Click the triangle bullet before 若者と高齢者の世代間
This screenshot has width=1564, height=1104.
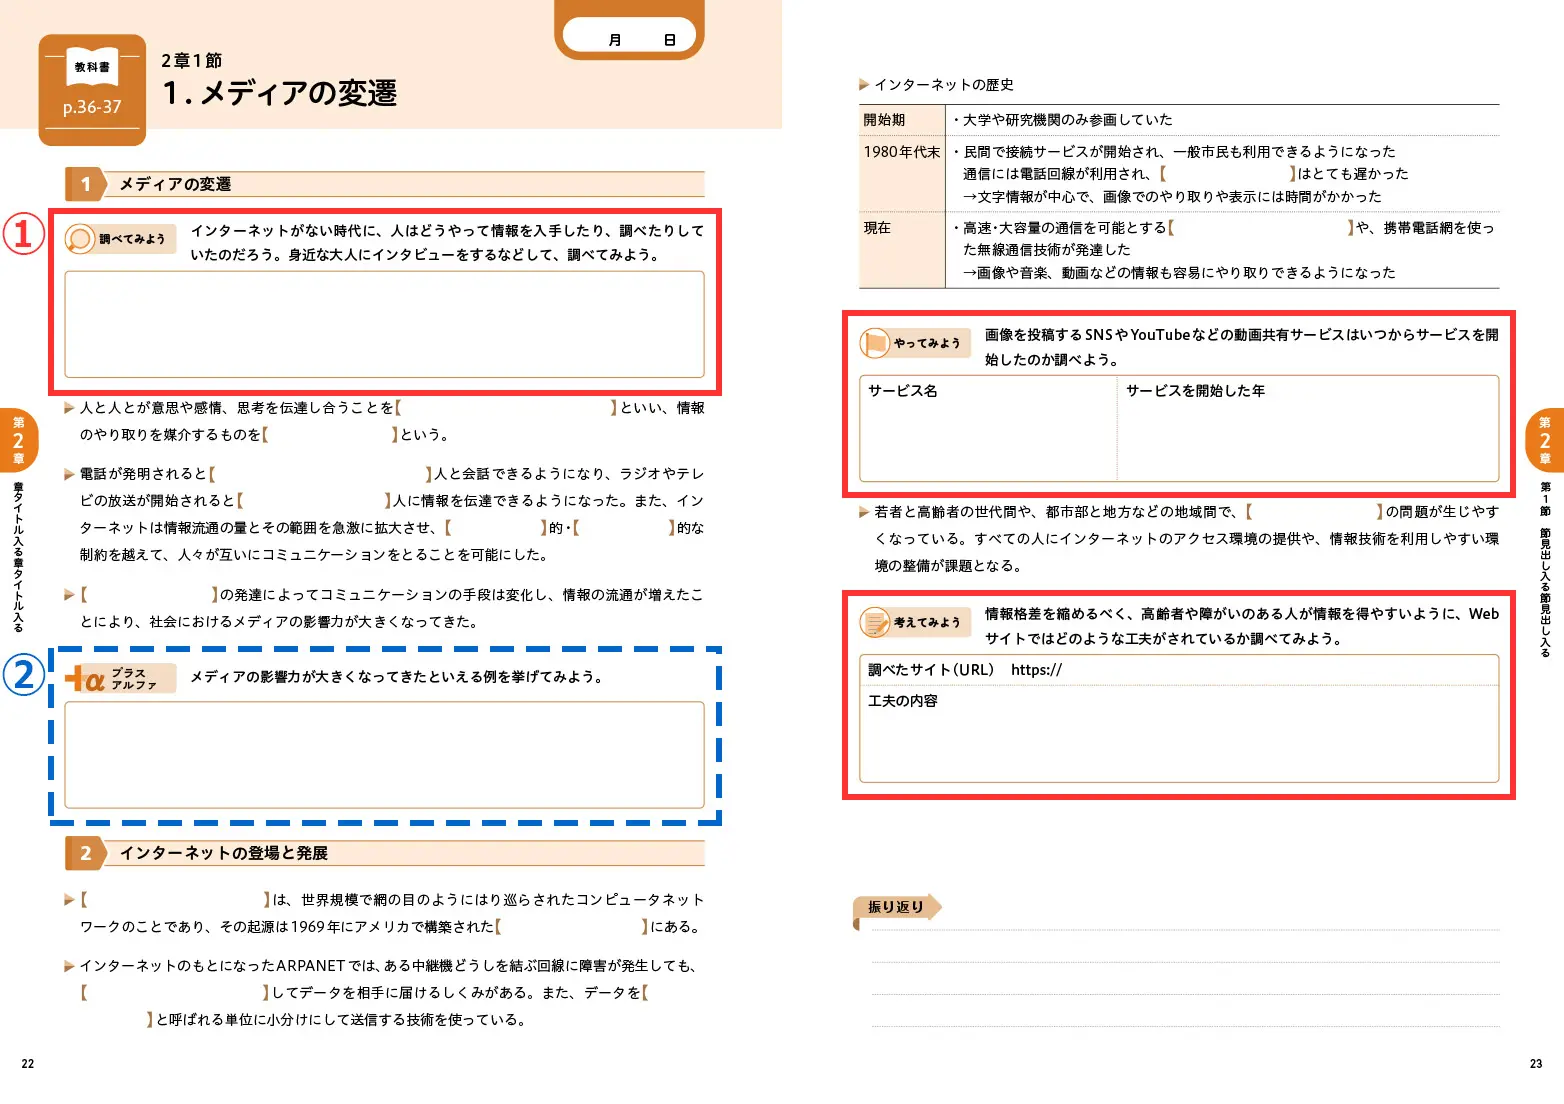click(x=864, y=512)
